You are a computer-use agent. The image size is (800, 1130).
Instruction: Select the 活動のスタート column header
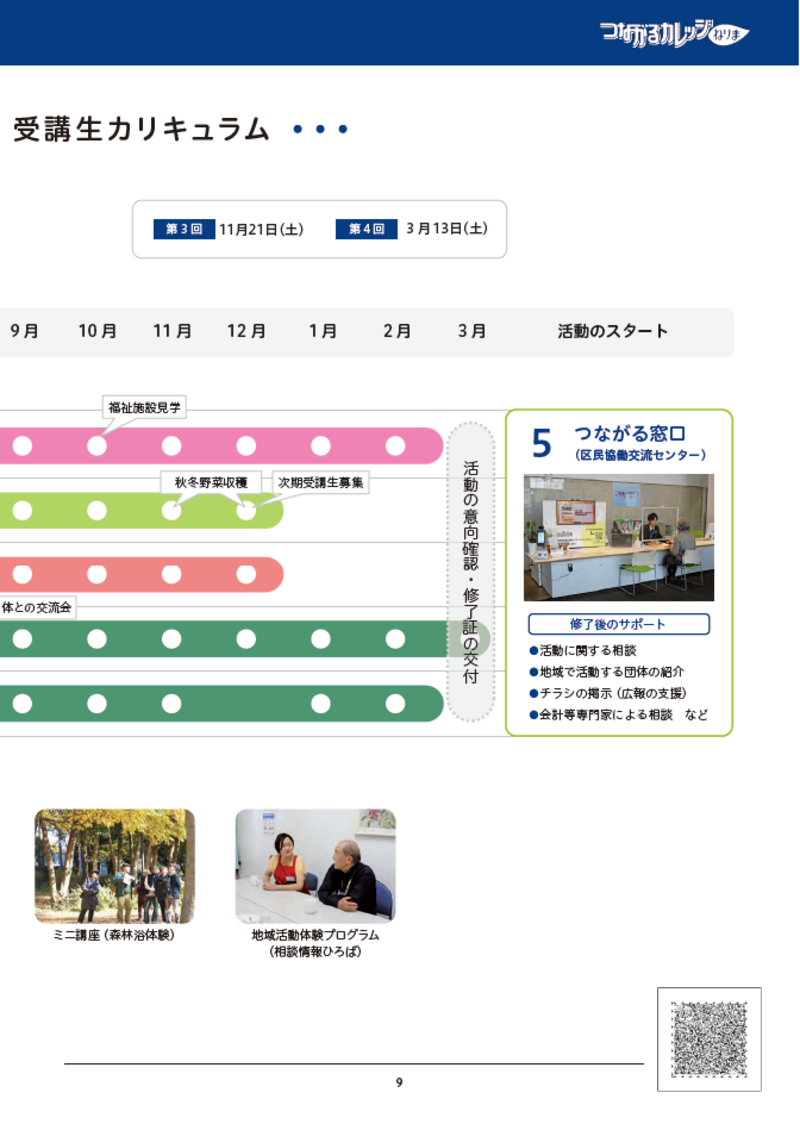[x=612, y=331]
